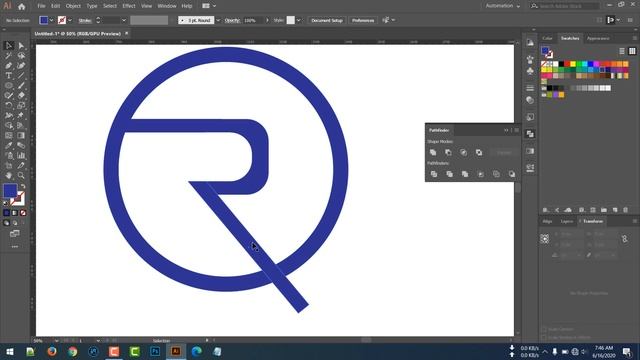Select the Eraser tool

[21, 96]
